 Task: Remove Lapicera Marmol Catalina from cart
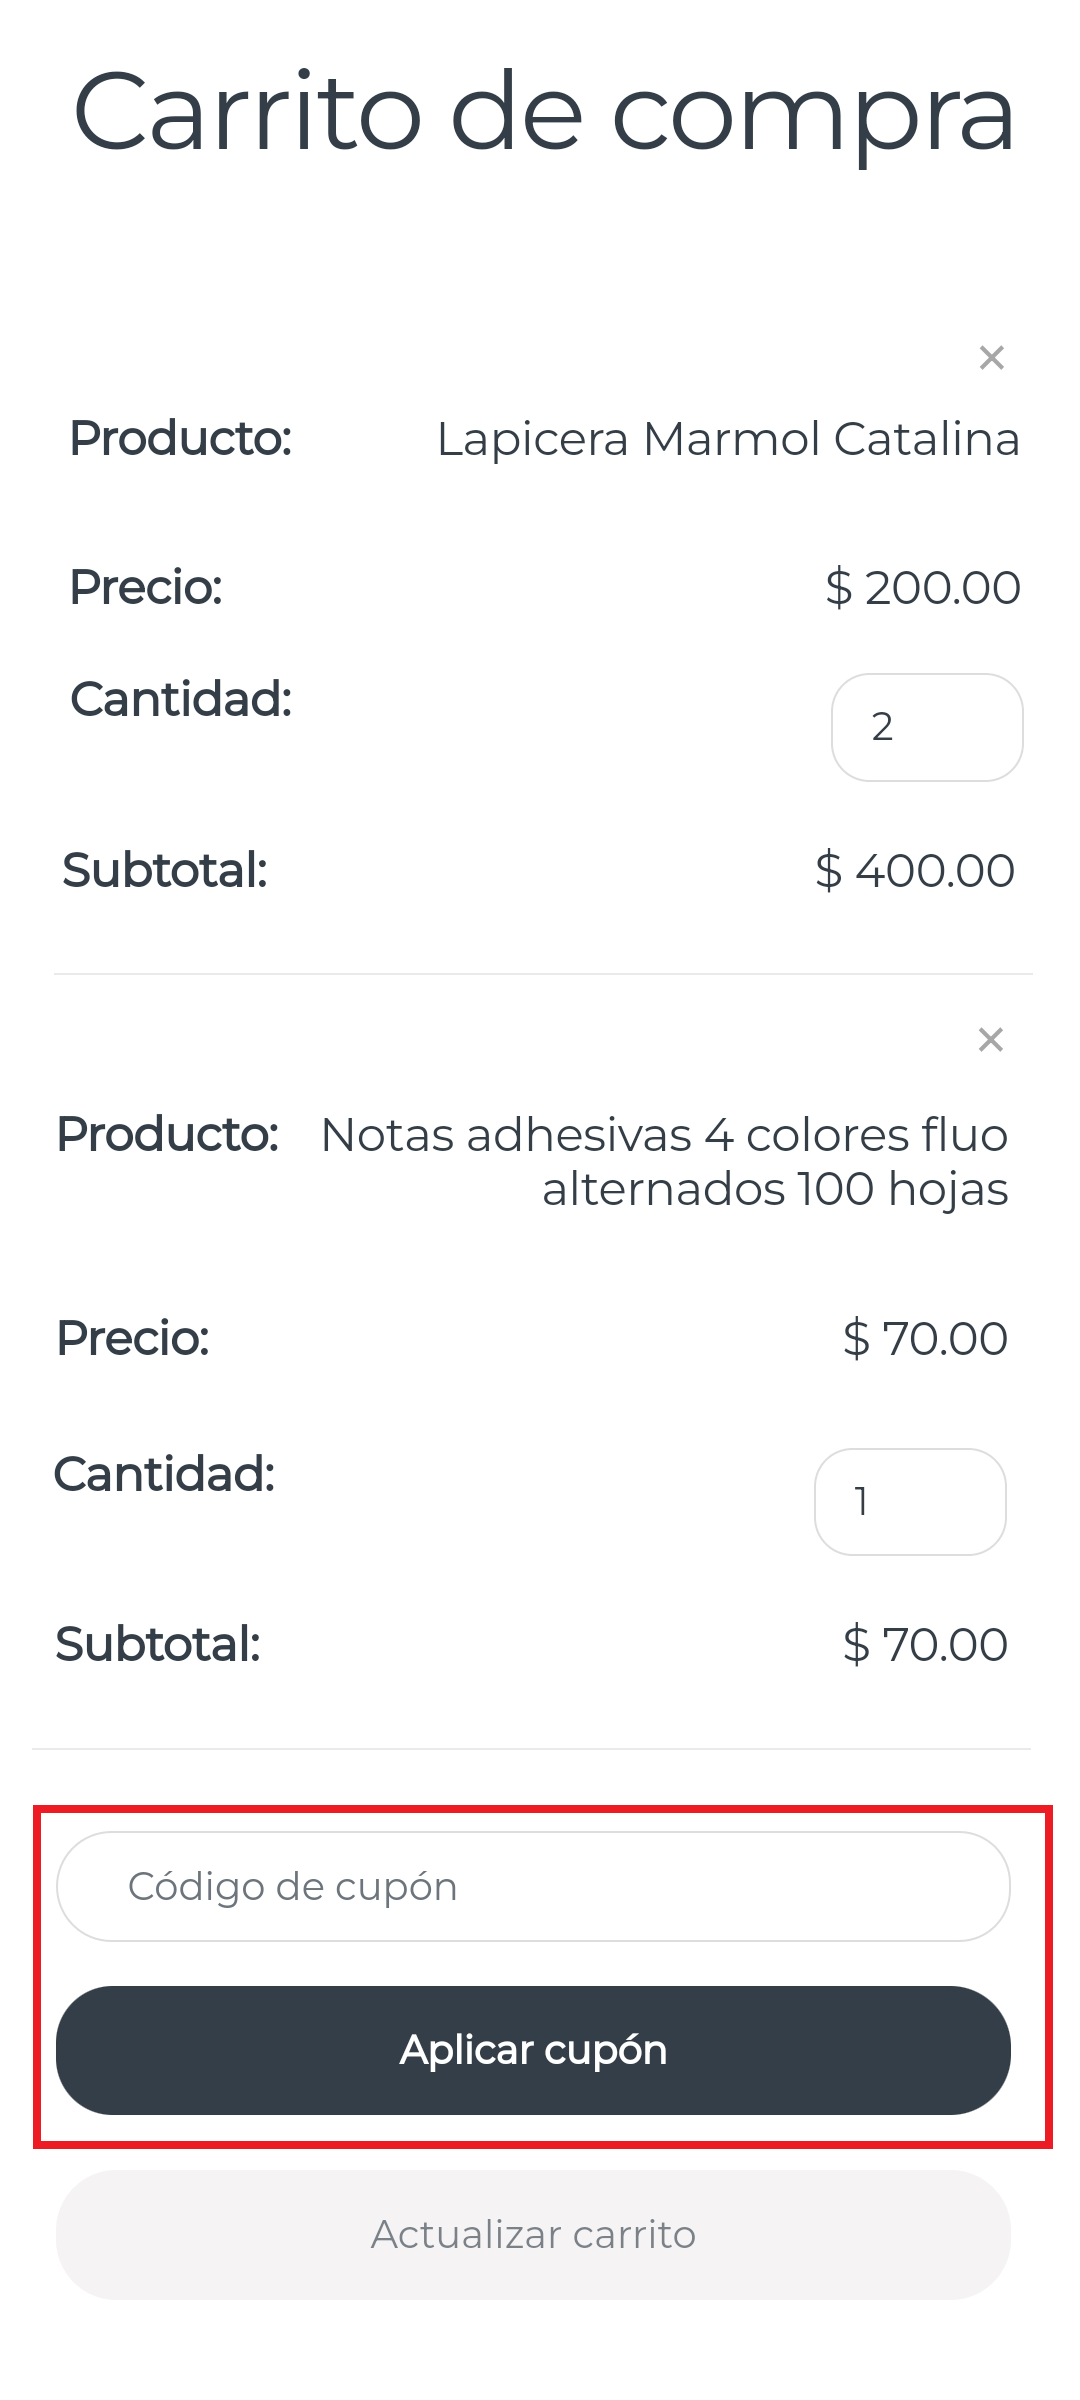click(991, 357)
